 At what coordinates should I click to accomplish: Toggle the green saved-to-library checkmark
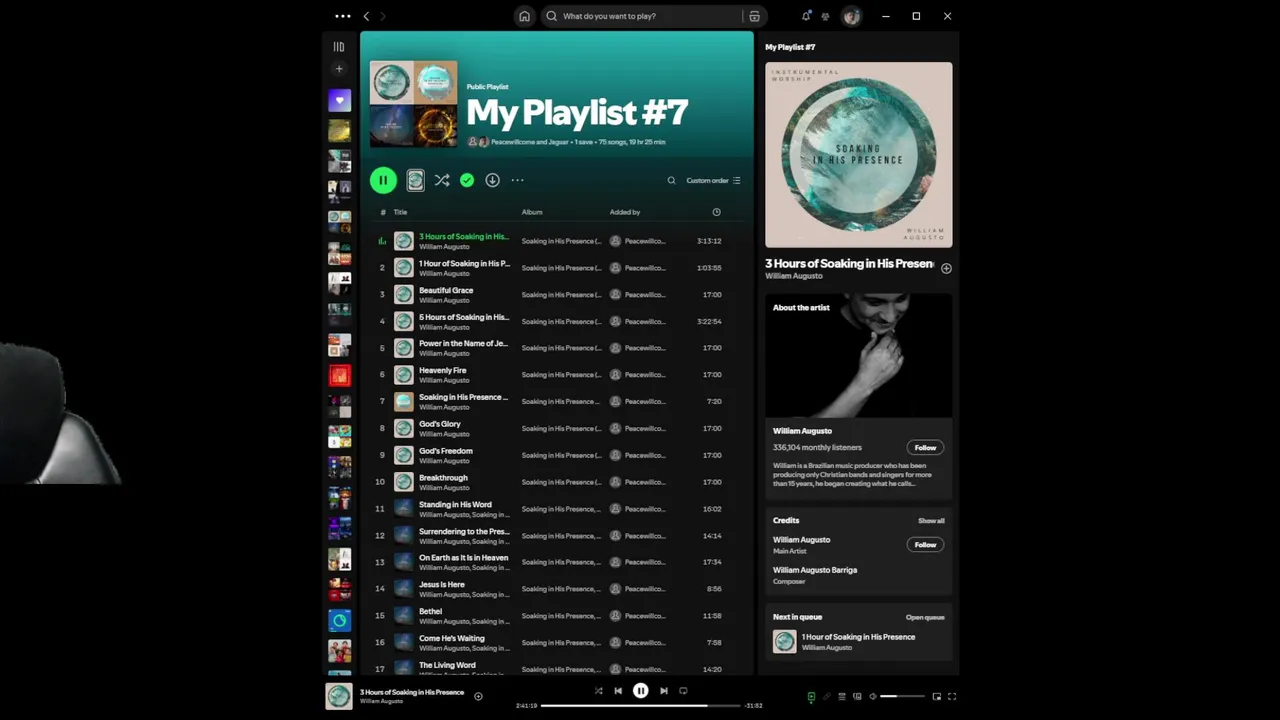pos(467,180)
